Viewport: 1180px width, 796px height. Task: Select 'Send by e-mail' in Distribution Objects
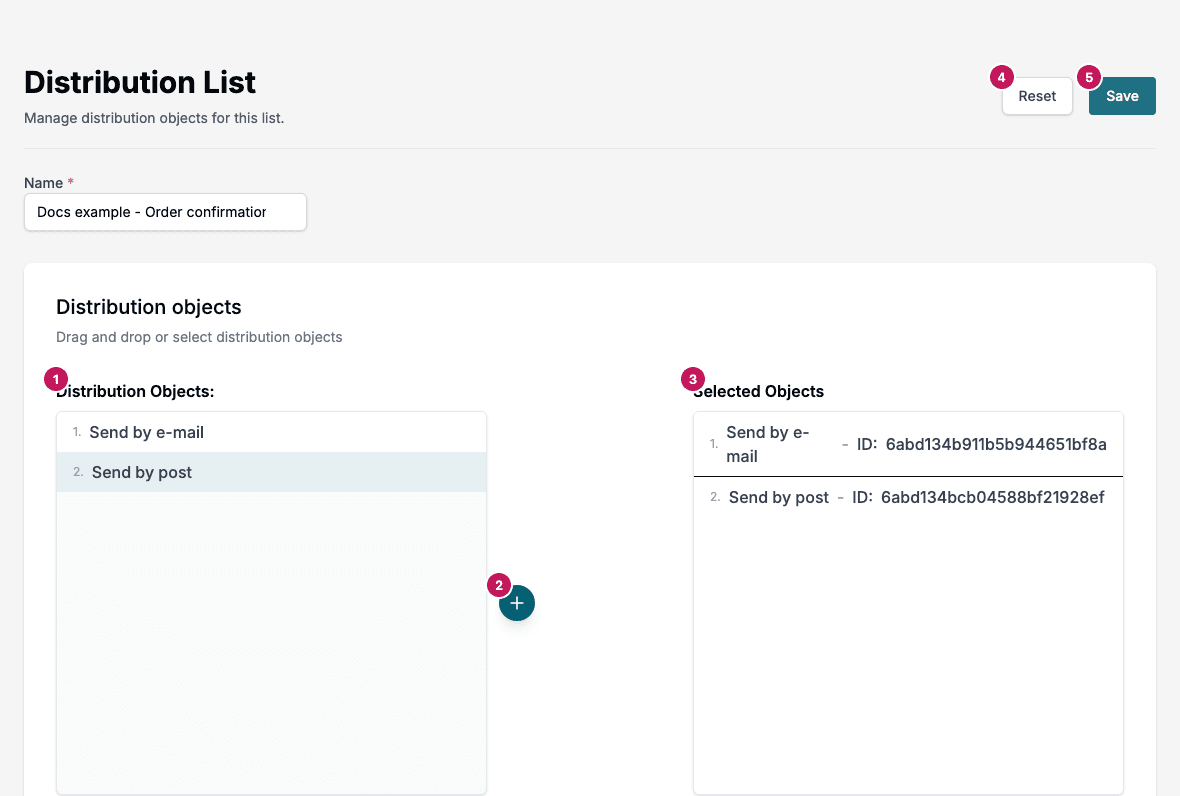coord(272,433)
